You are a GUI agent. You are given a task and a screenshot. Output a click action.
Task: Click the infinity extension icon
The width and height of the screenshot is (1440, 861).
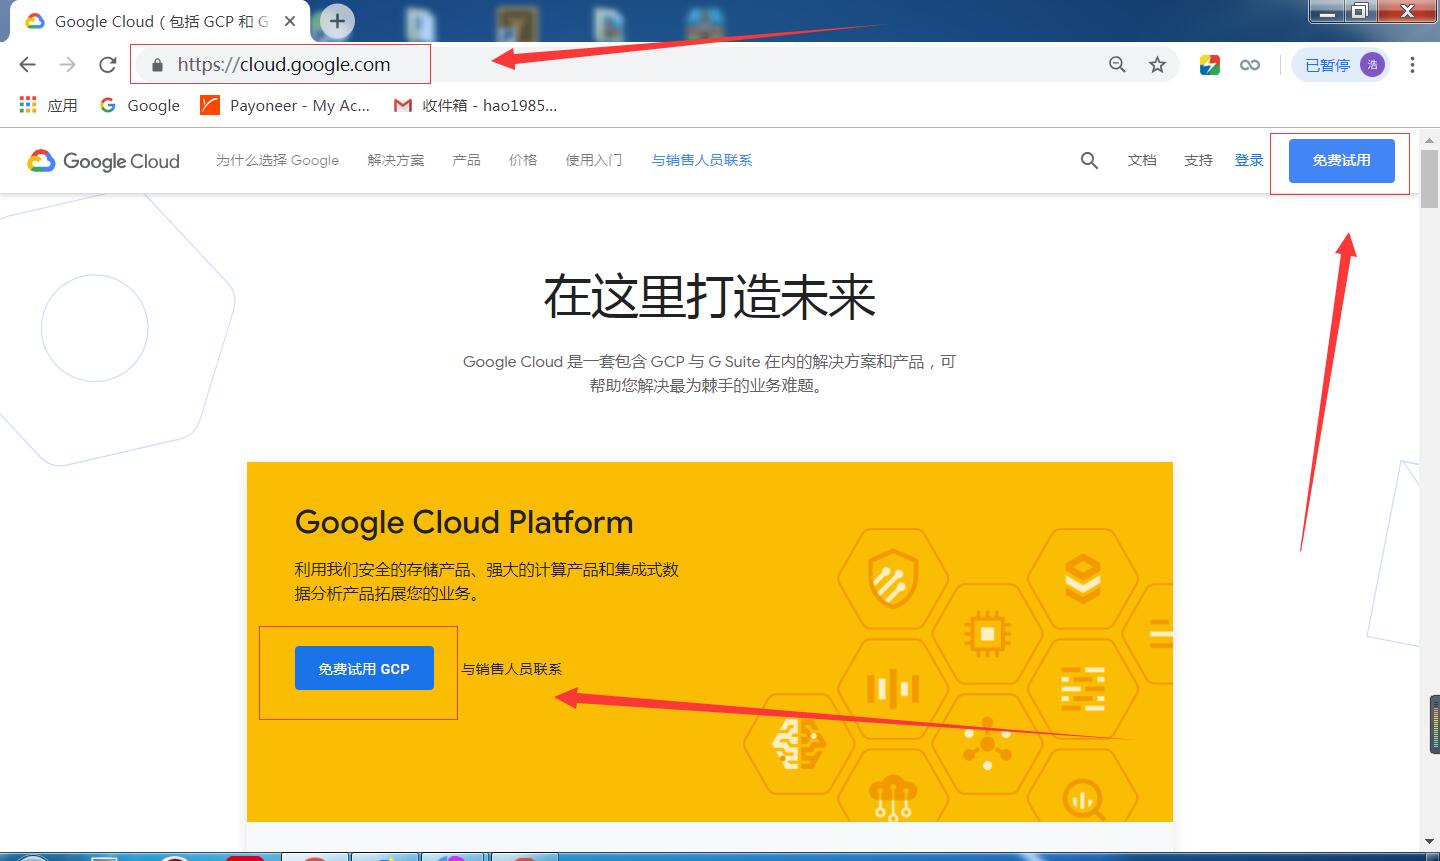coord(1249,65)
